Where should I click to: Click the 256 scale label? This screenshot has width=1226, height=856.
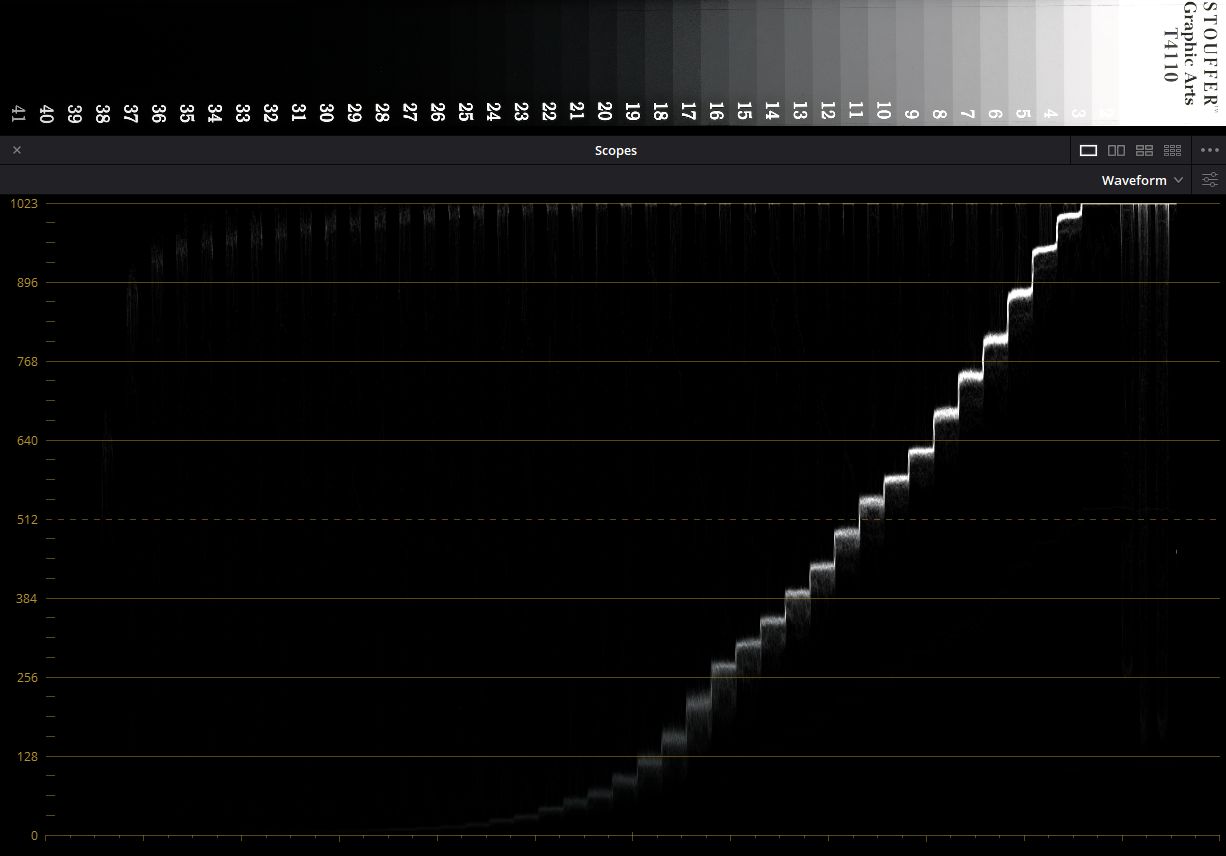point(28,677)
